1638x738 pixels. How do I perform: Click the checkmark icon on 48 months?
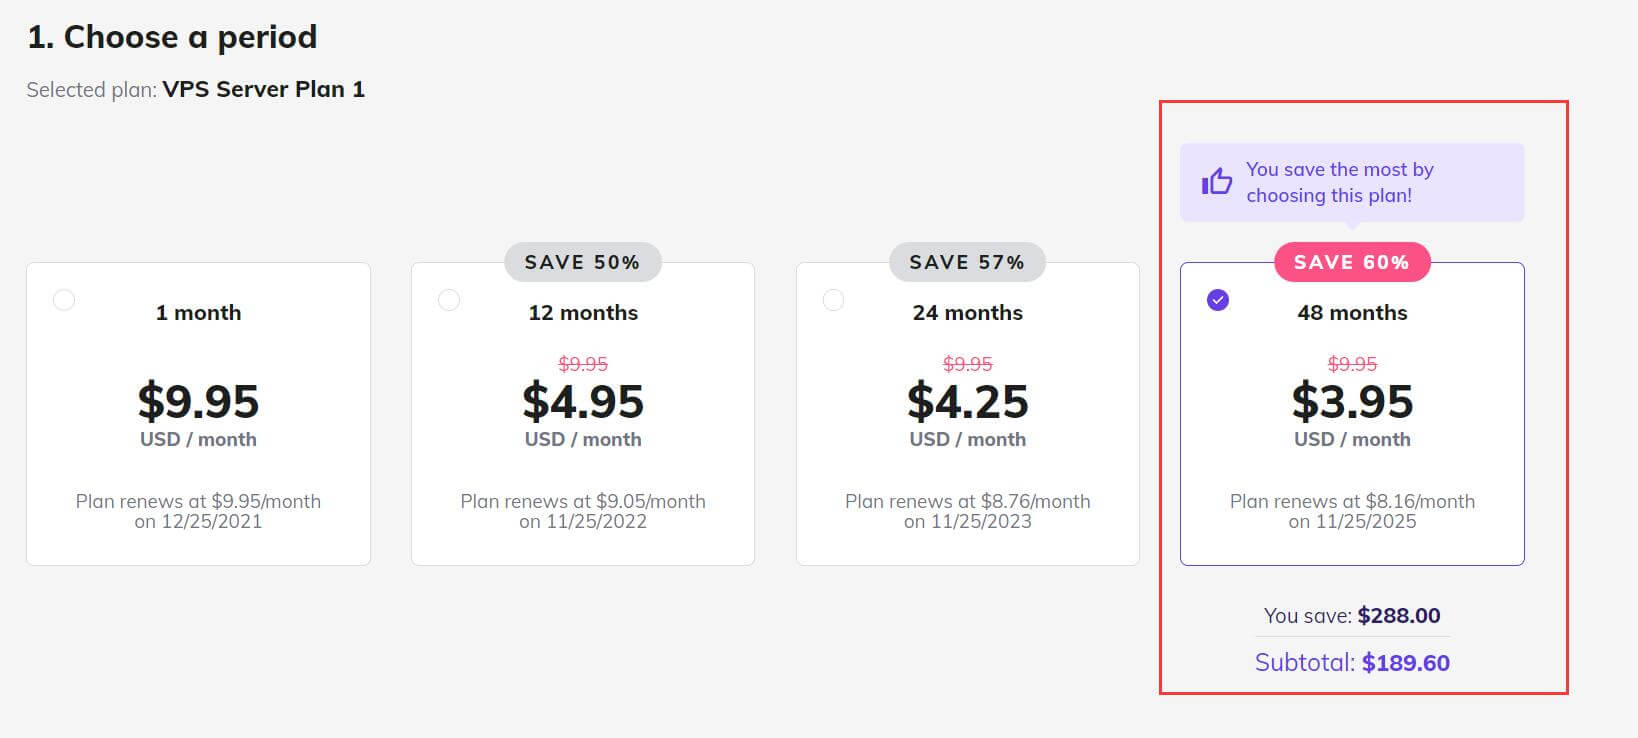[1218, 300]
